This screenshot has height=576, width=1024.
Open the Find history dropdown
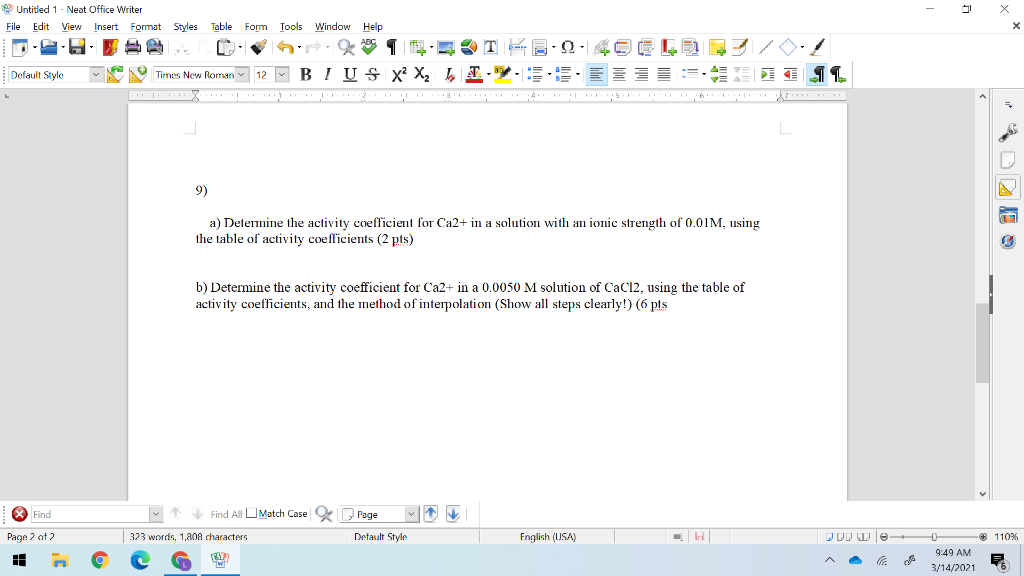155,514
